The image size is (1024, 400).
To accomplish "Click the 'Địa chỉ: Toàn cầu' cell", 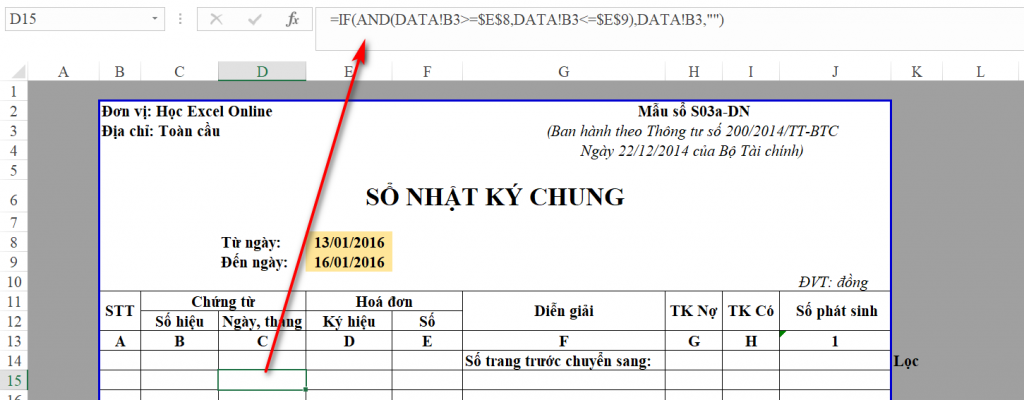I will click(x=161, y=131).
